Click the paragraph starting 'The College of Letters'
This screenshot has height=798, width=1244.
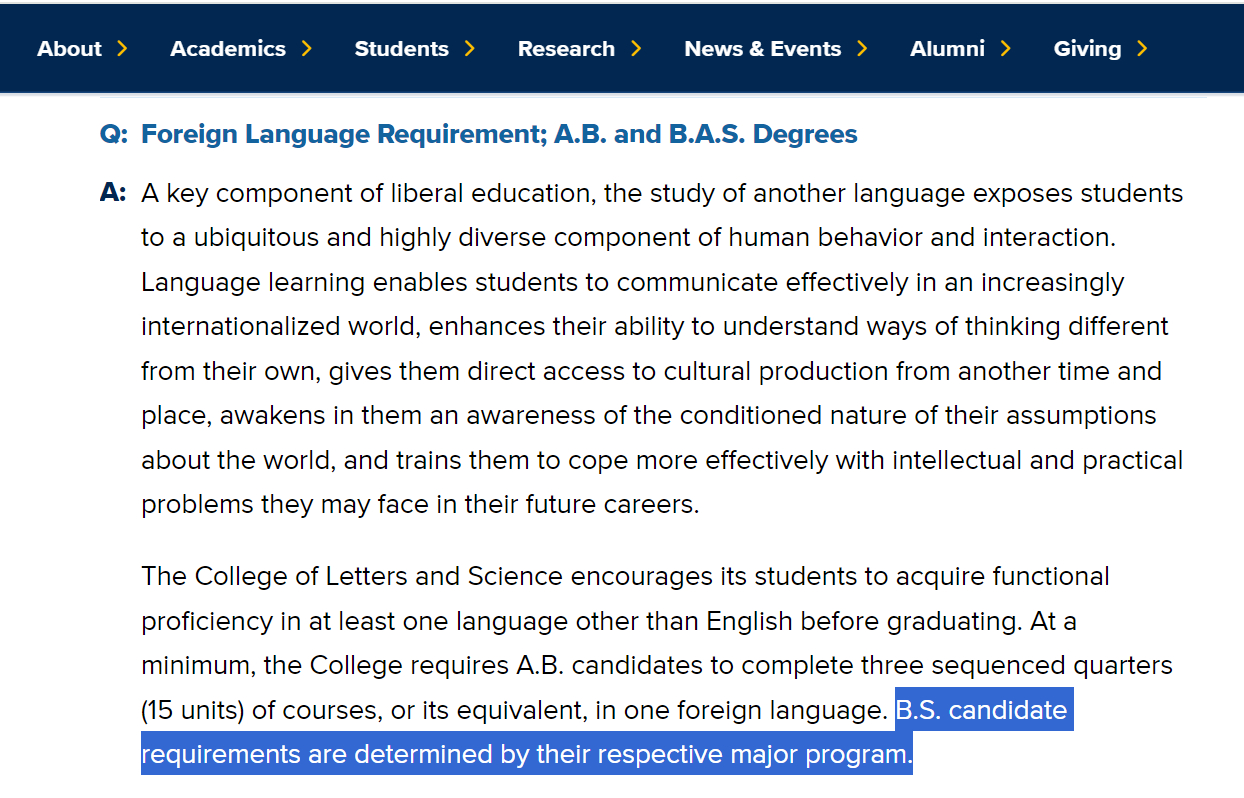coord(657,665)
